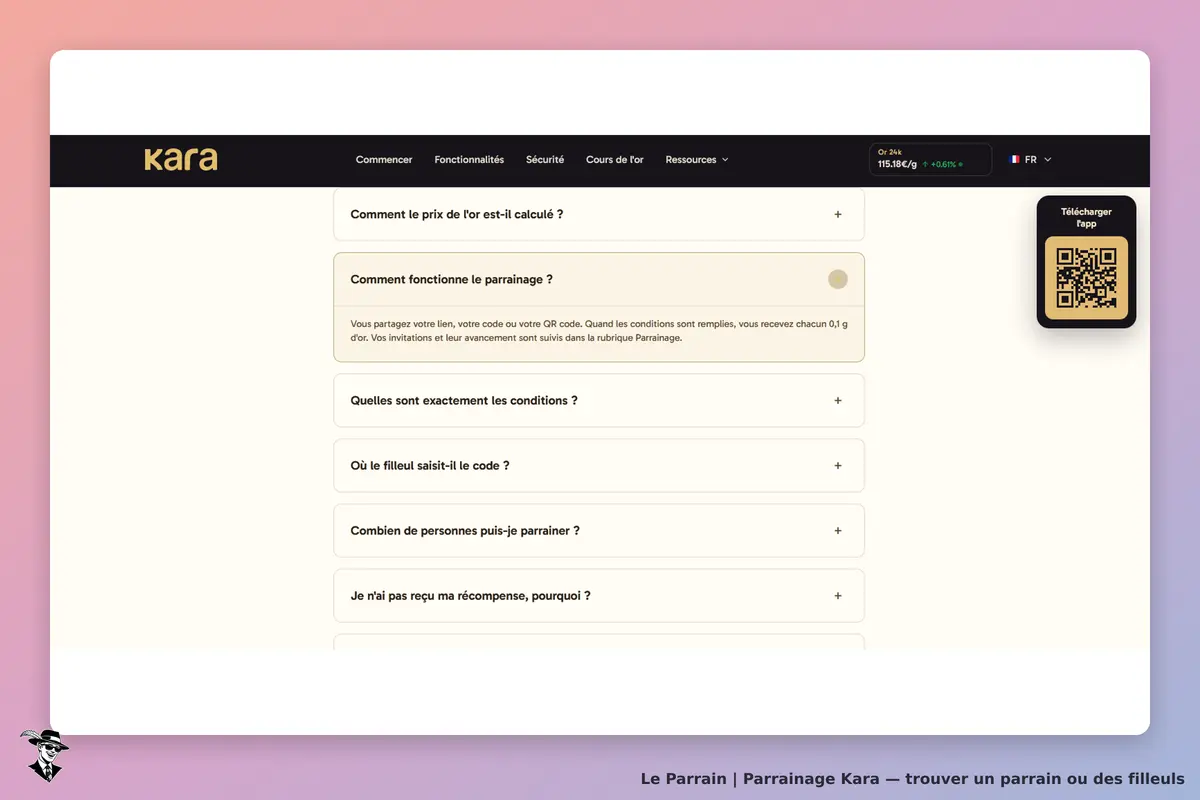Expand 'Combien de personnes puis-je parrainer ?'

click(x=599, y=530)
